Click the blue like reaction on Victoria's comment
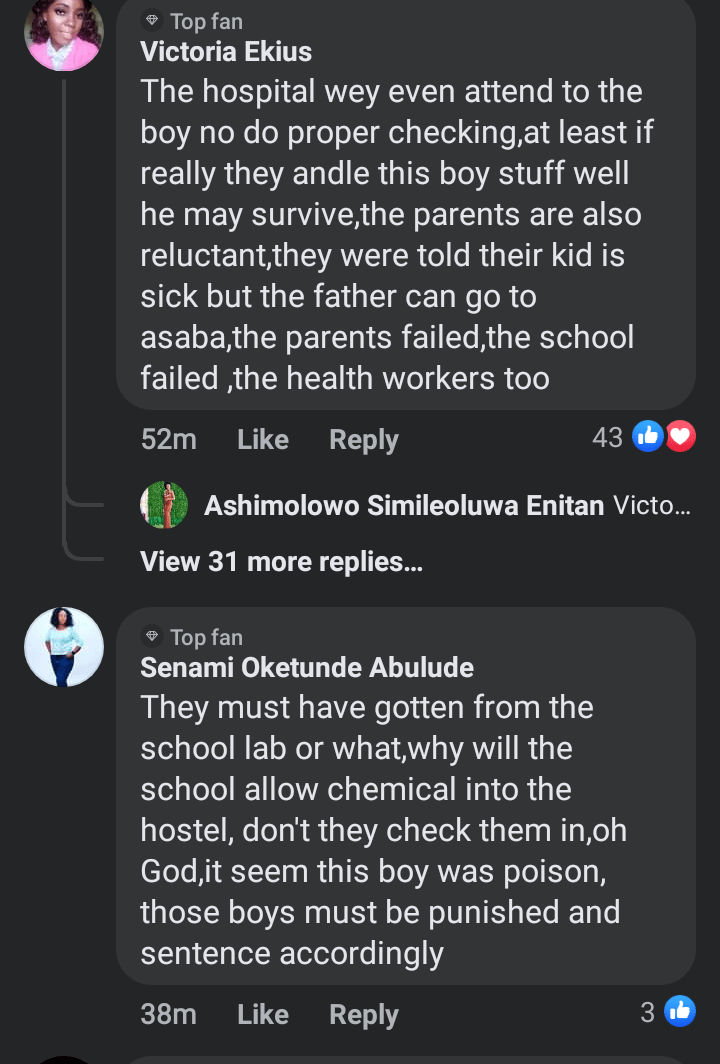 (x=648, y=437)
